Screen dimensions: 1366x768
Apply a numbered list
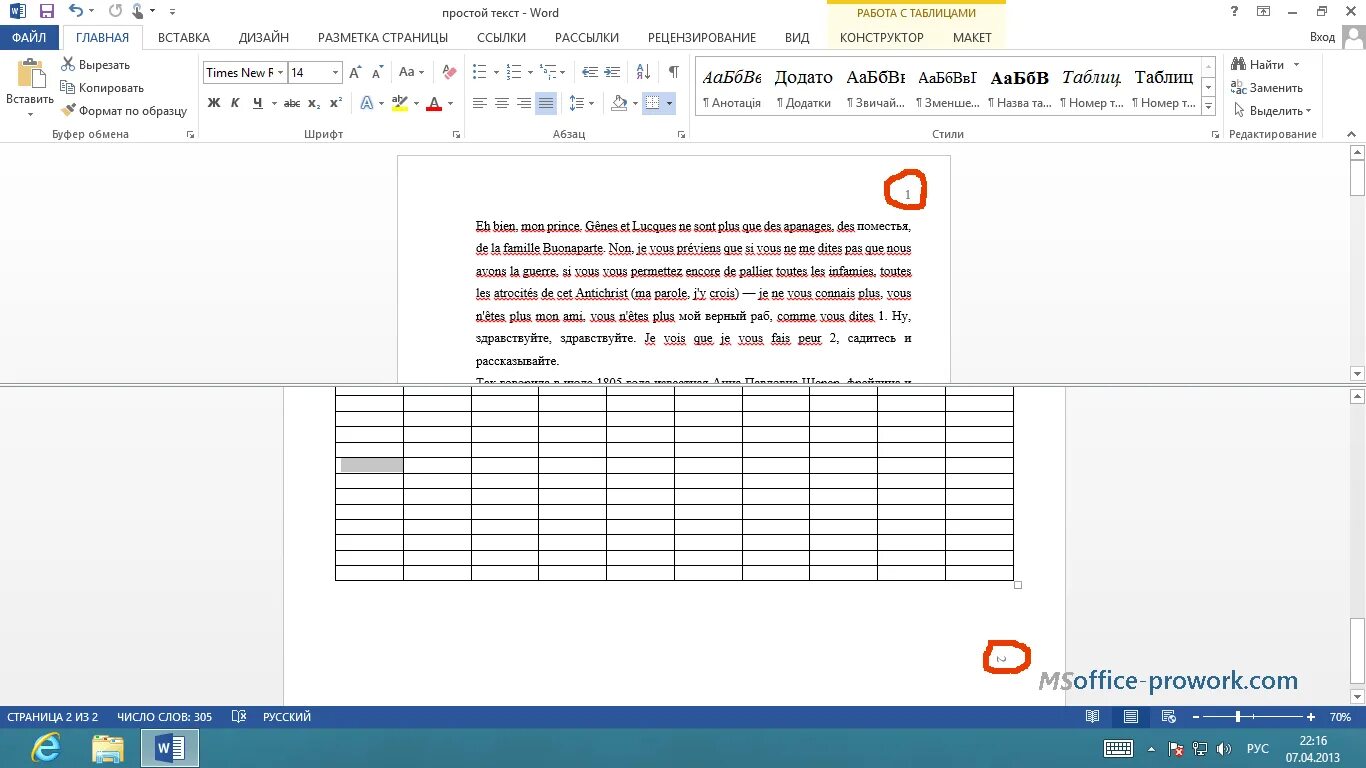coord(514,73)
